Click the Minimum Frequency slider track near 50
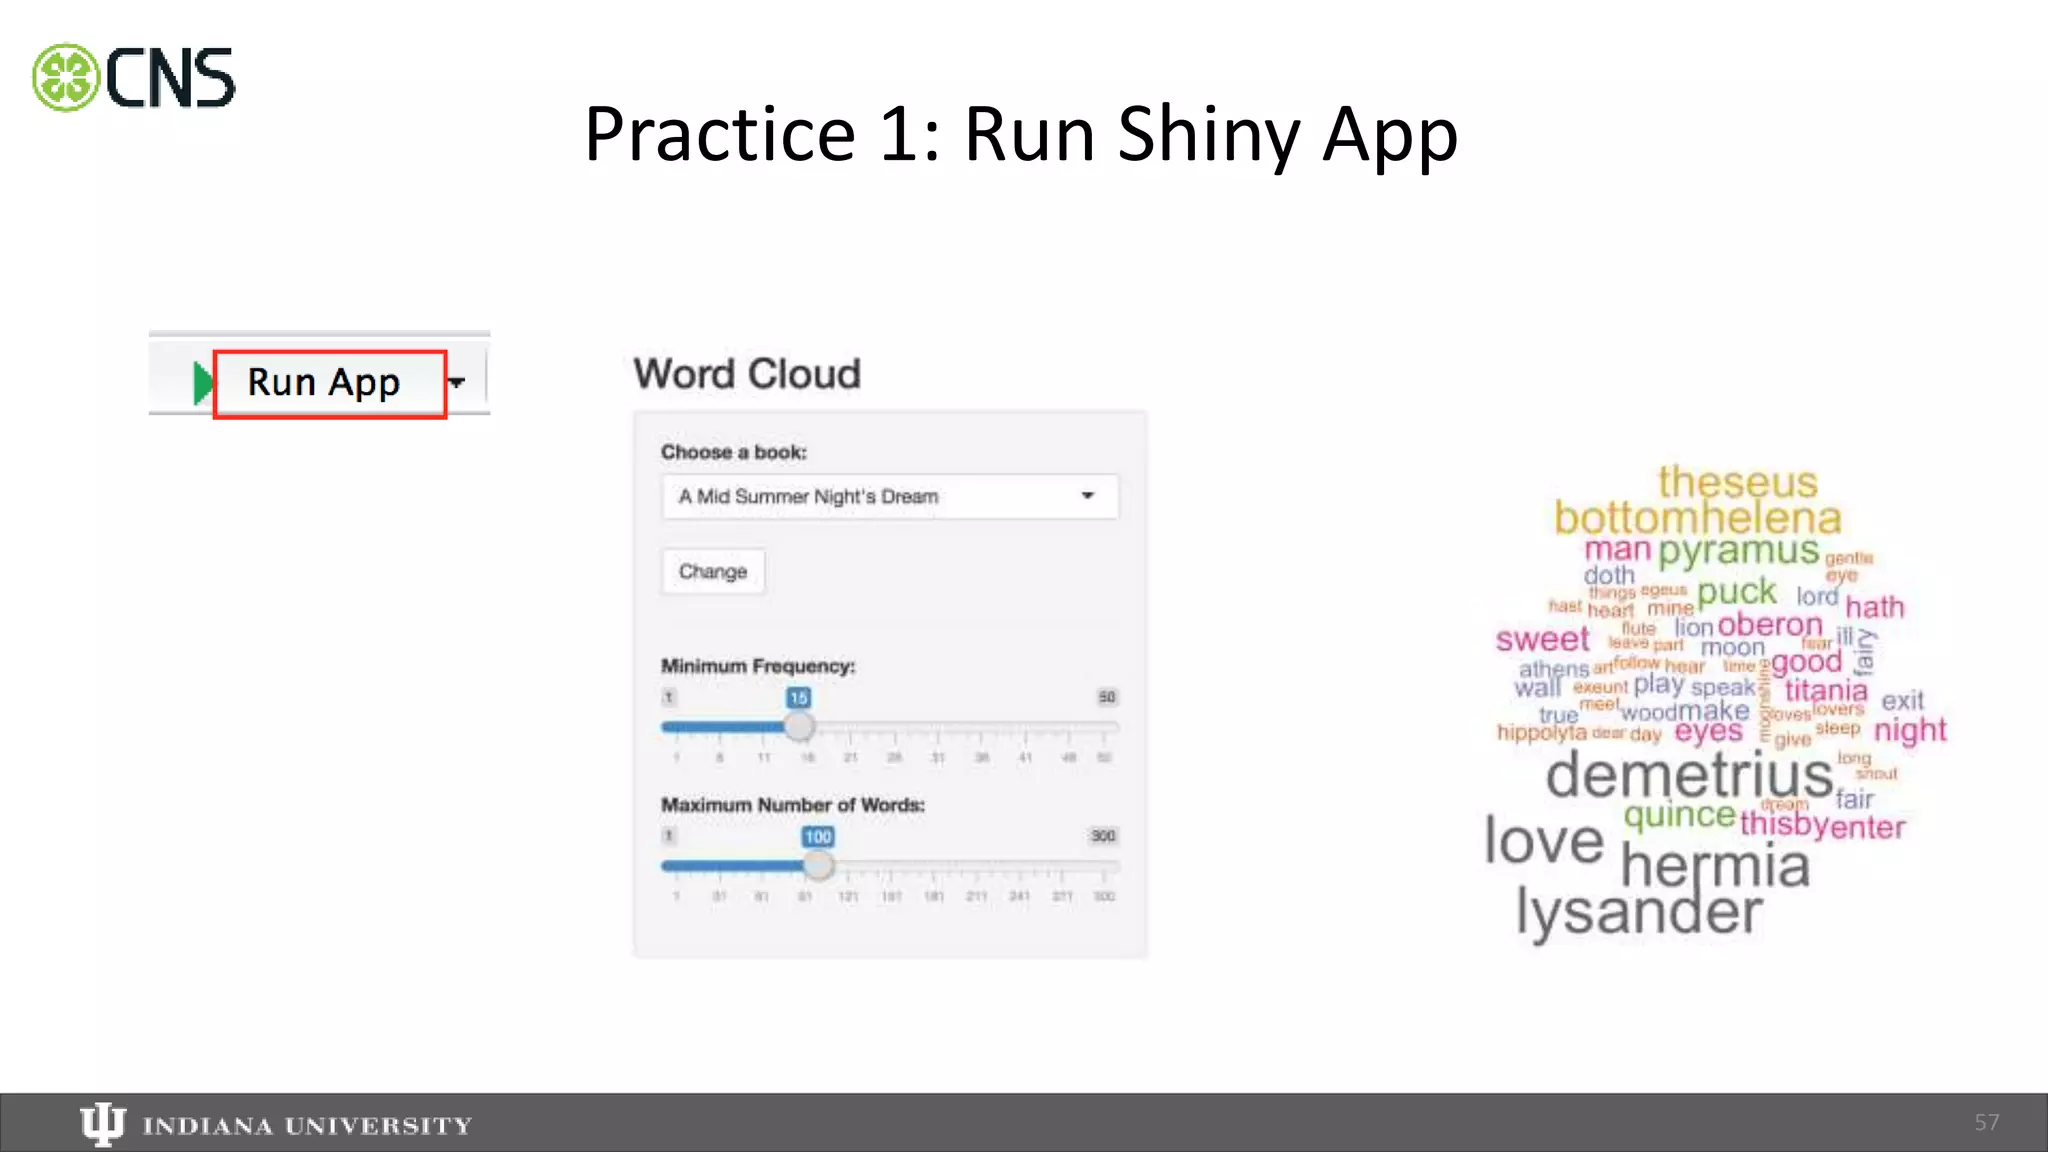 click(1104, 727)
